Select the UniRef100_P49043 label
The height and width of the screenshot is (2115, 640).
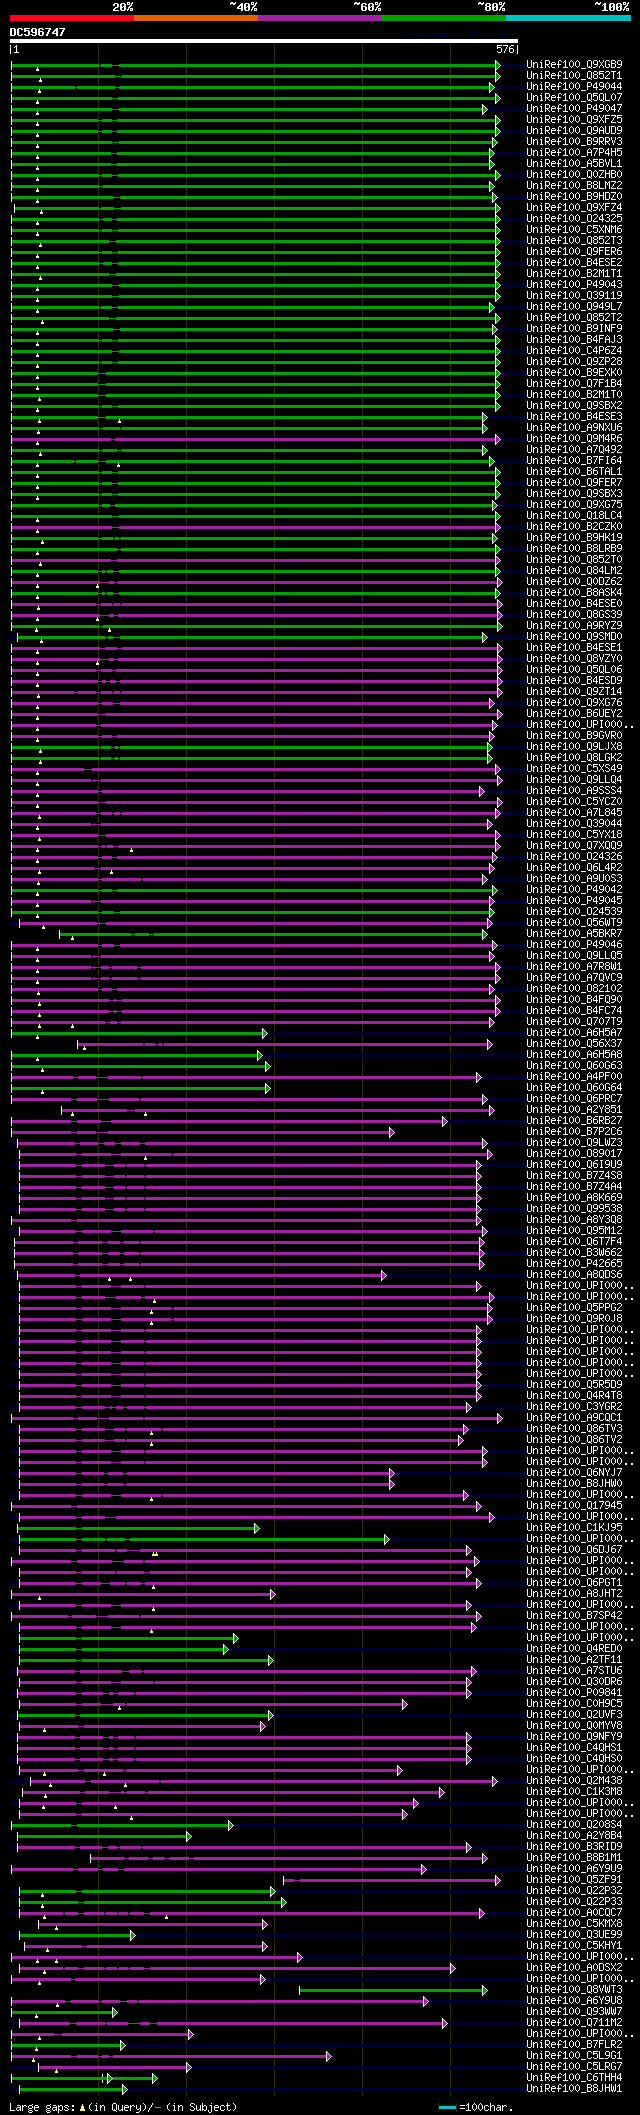click(574, 285)
